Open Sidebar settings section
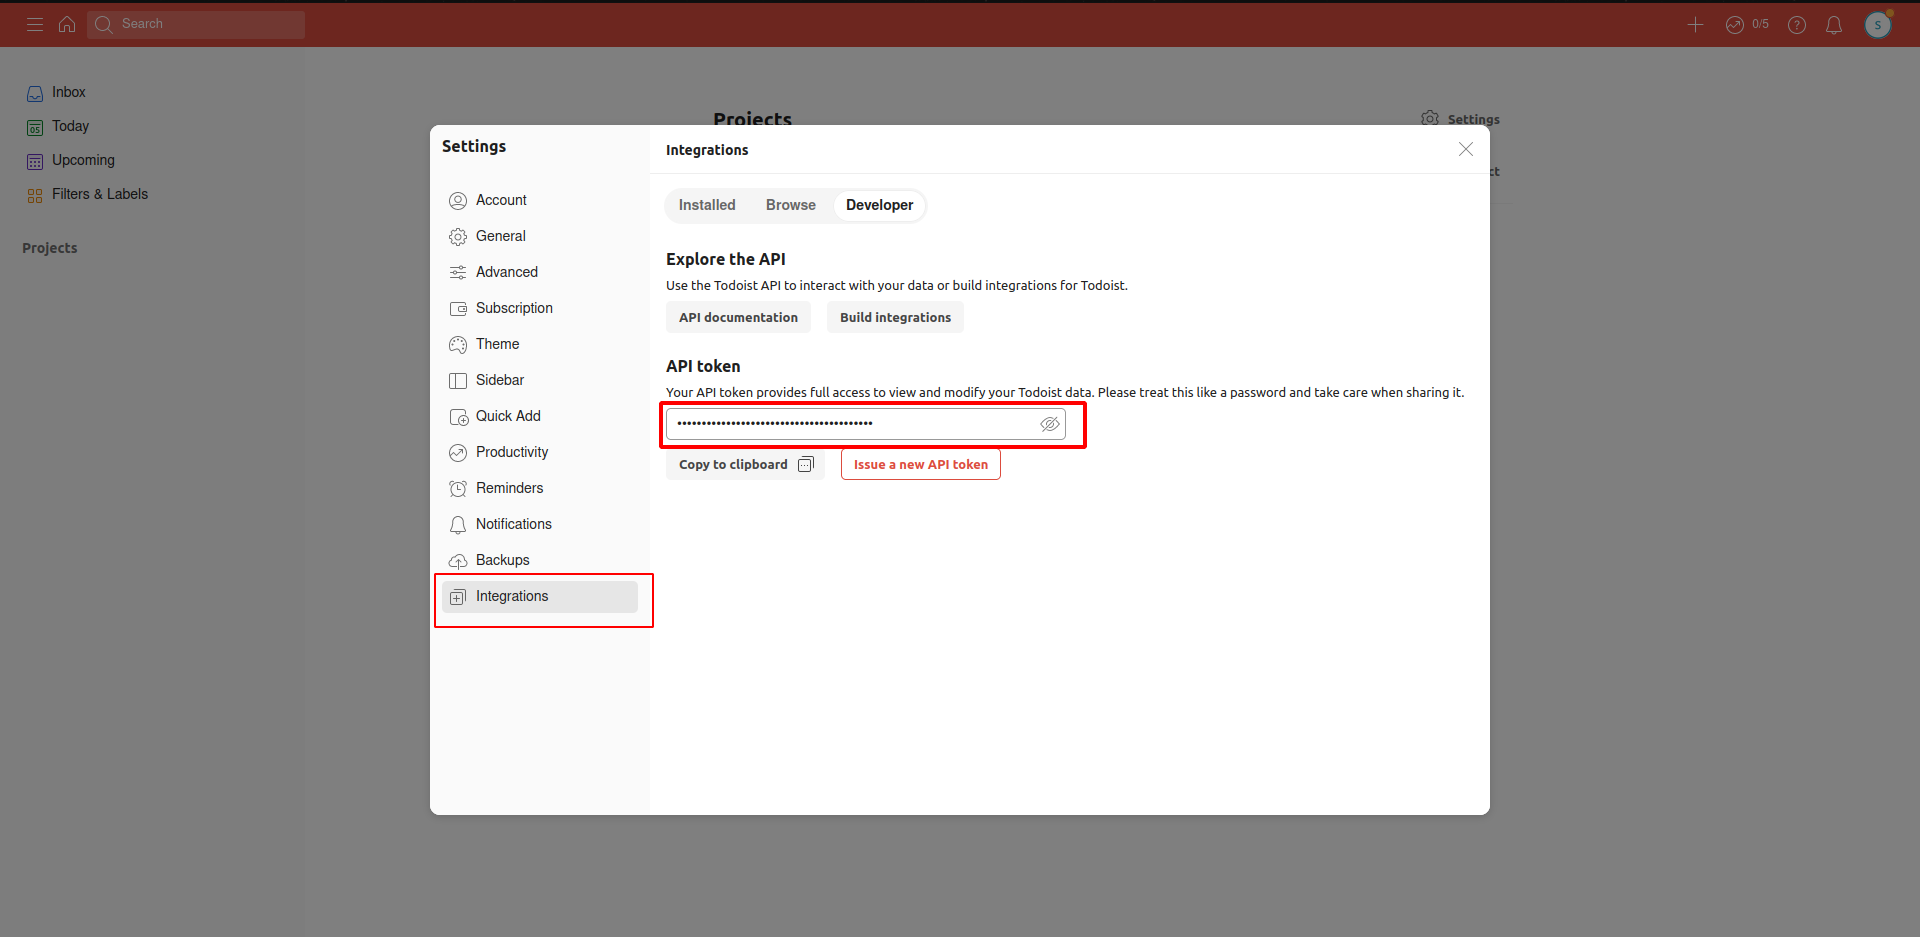The image size is (1920, 937). tap(540, 380)
